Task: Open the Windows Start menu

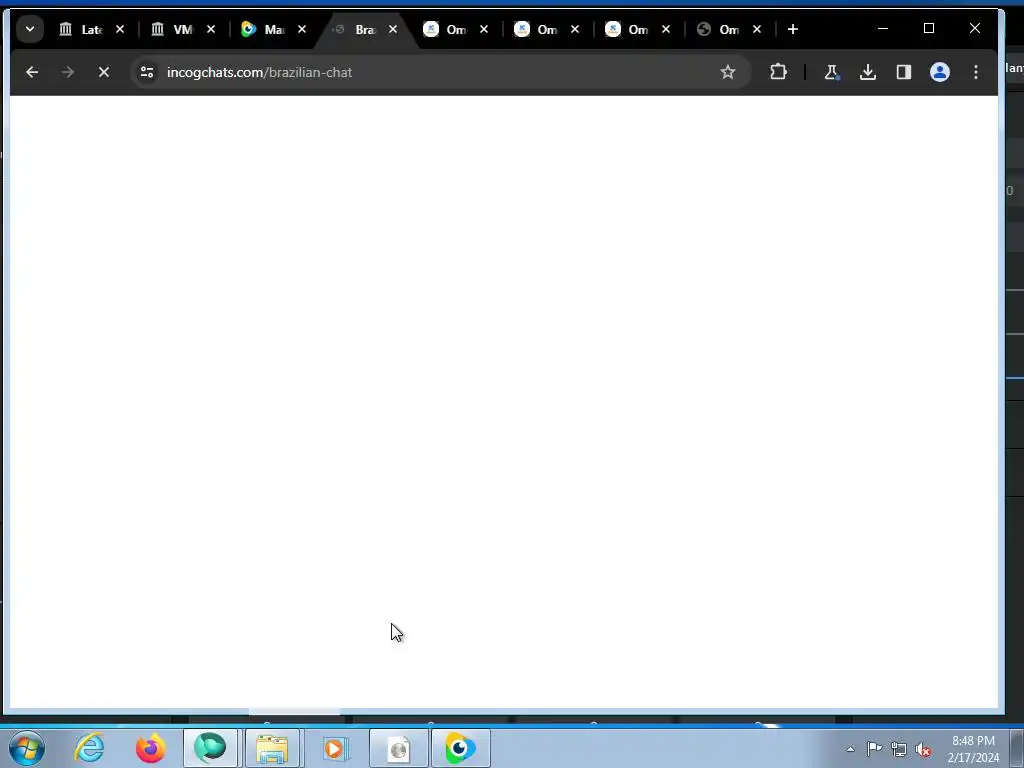Action: pyautogui.click(x=27, y=748)
